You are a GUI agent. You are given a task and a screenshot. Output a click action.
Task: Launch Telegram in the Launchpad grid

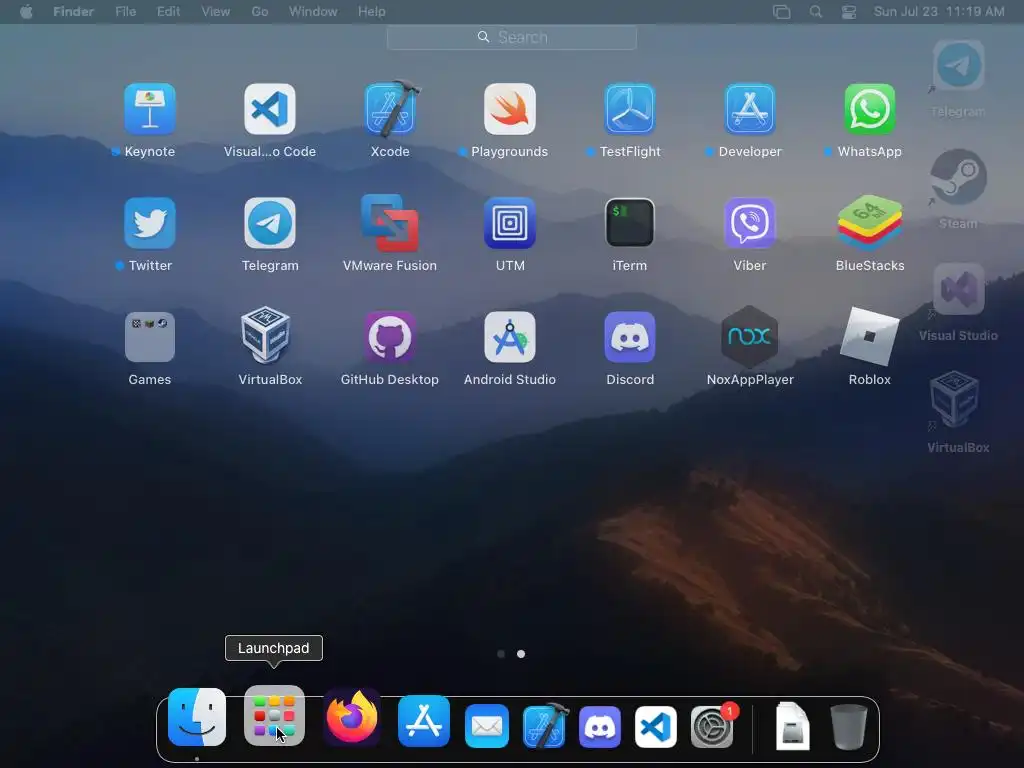click(270, 223)
